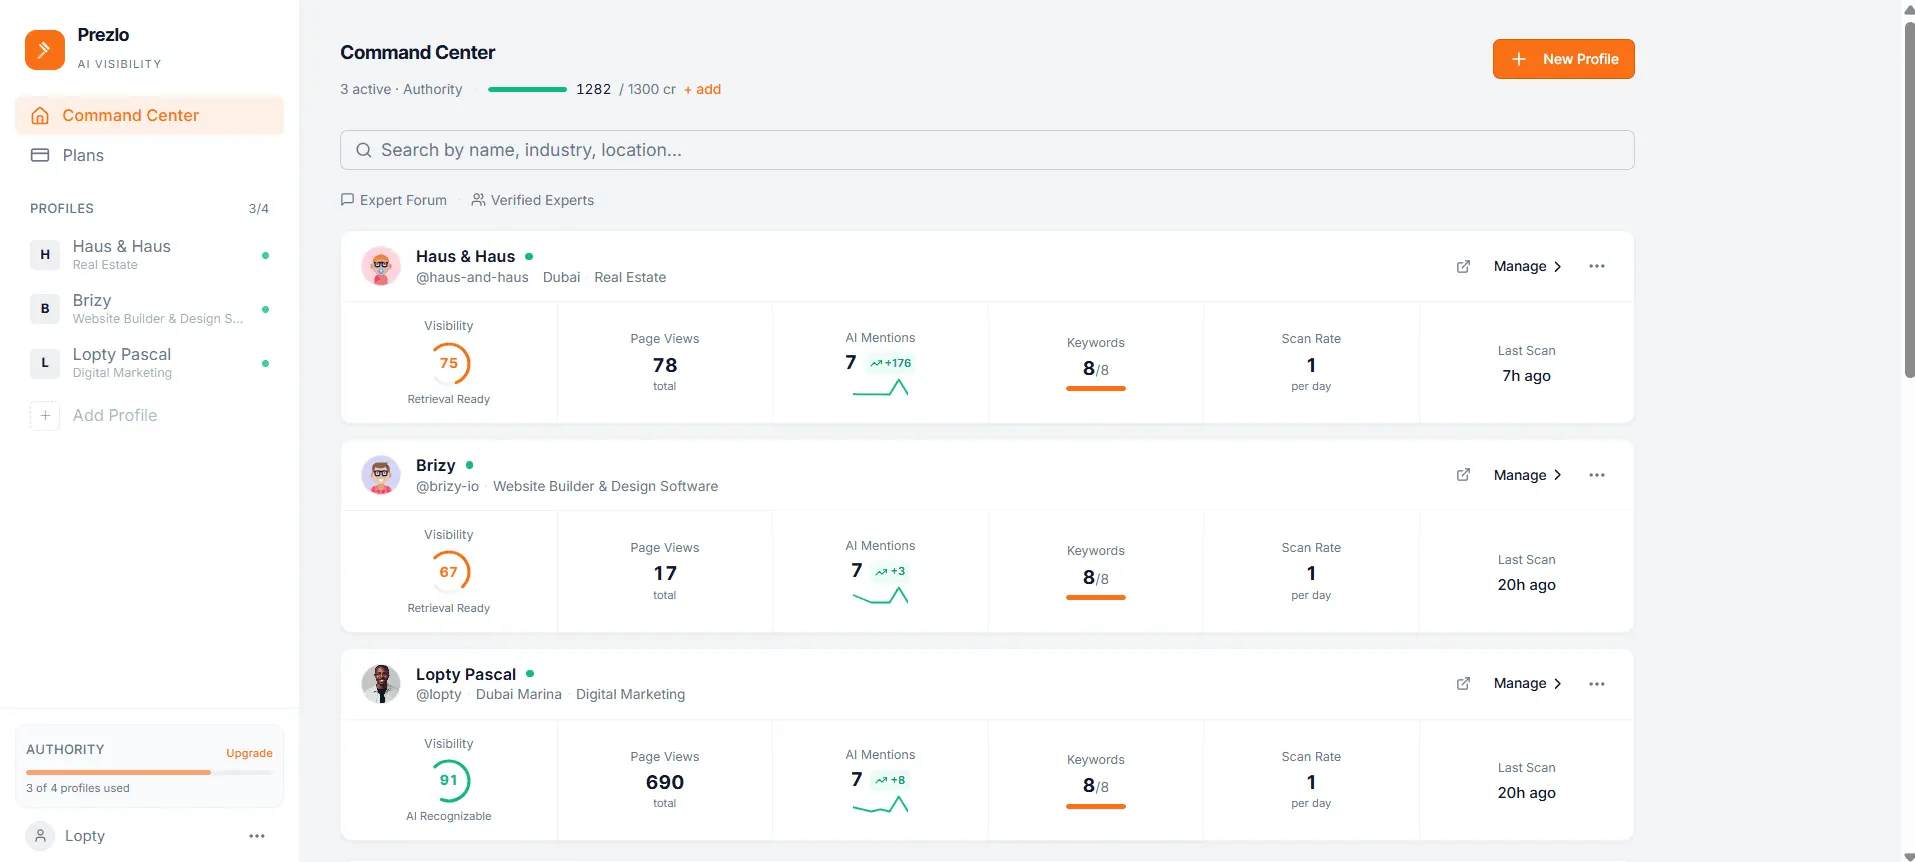This screenshot has width=1915, height=862.
Task: Open three-dot menu for Brizy
Action: pos(1597,475)
